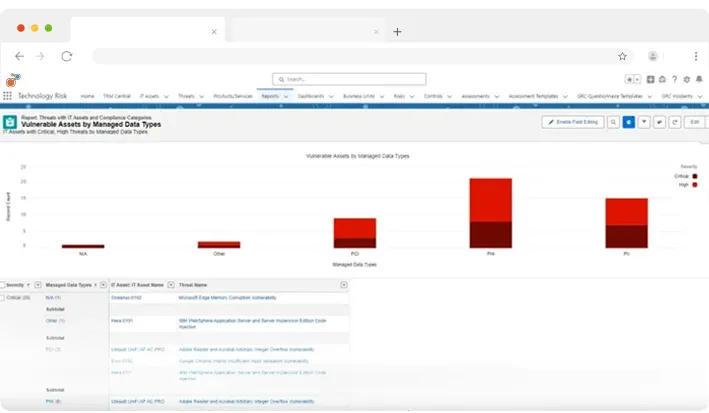The height and width of the screenshot is (413, 709).
Task: Open the Threat Name column dropdown
Action: 344,285
